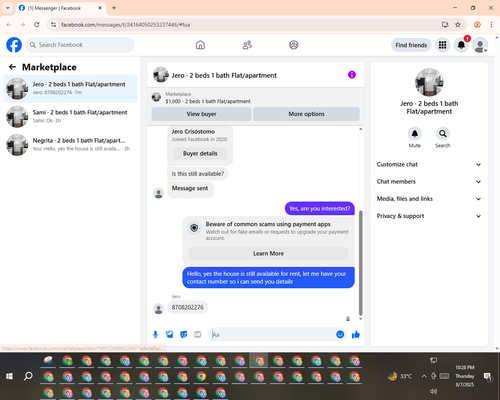Open Jero conversation in chat list
The image size is (500, 400).
[x=70, y=89]
